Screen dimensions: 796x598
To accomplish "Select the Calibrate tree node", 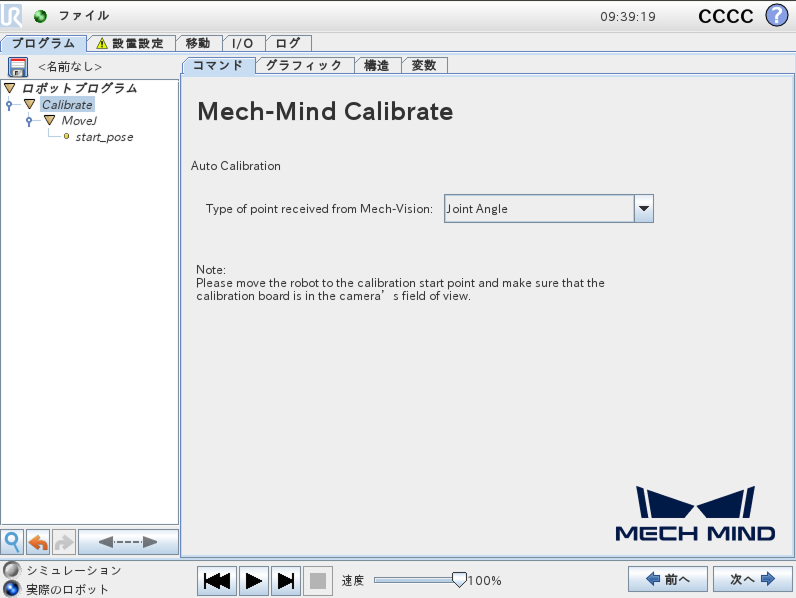I will click(x=67, y=105).
